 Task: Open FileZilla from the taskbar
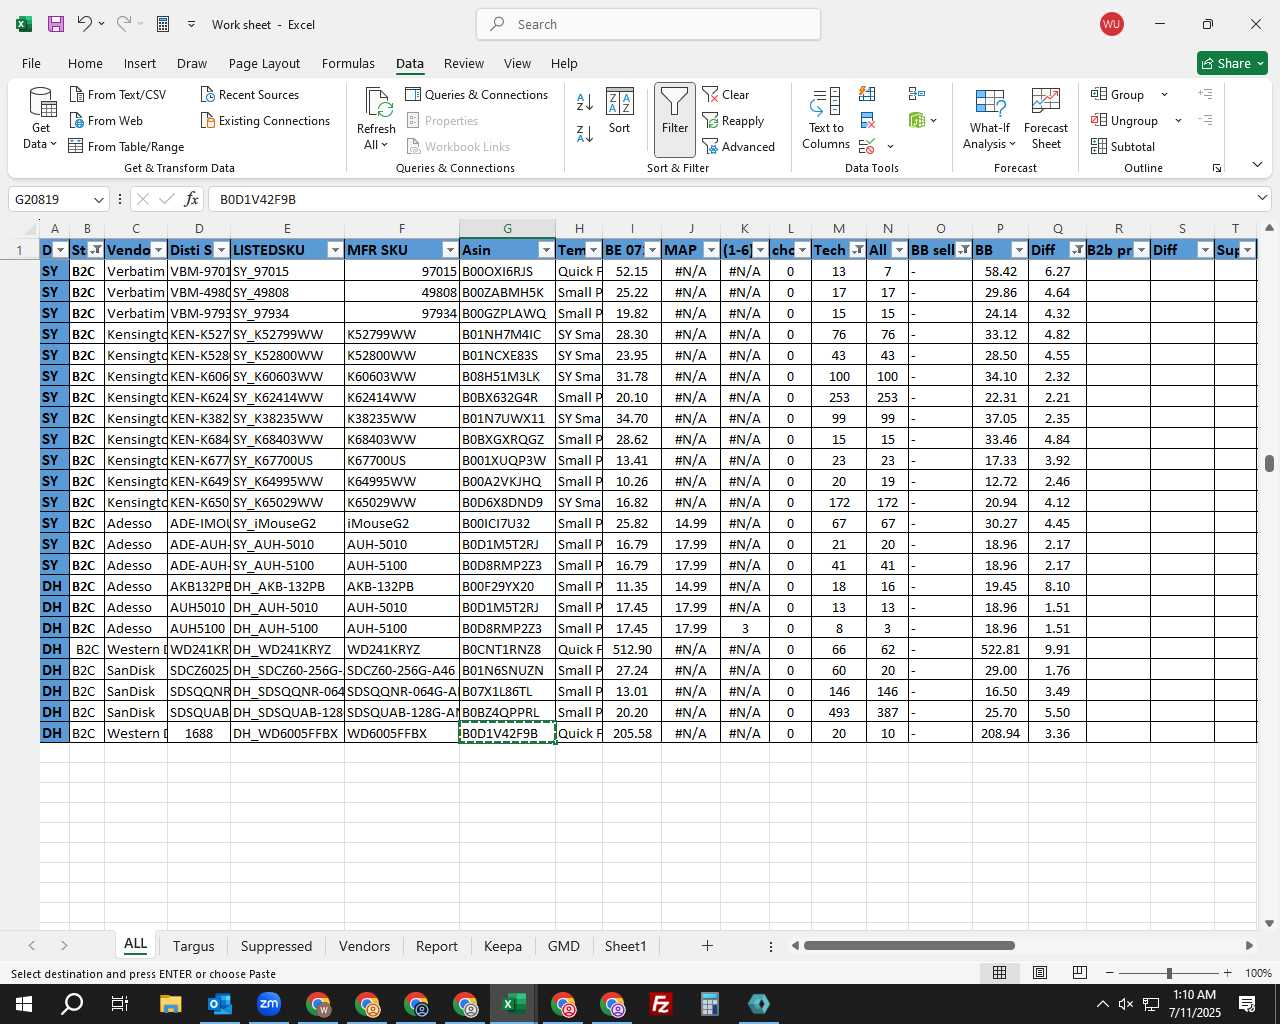tap(661, 1004)
